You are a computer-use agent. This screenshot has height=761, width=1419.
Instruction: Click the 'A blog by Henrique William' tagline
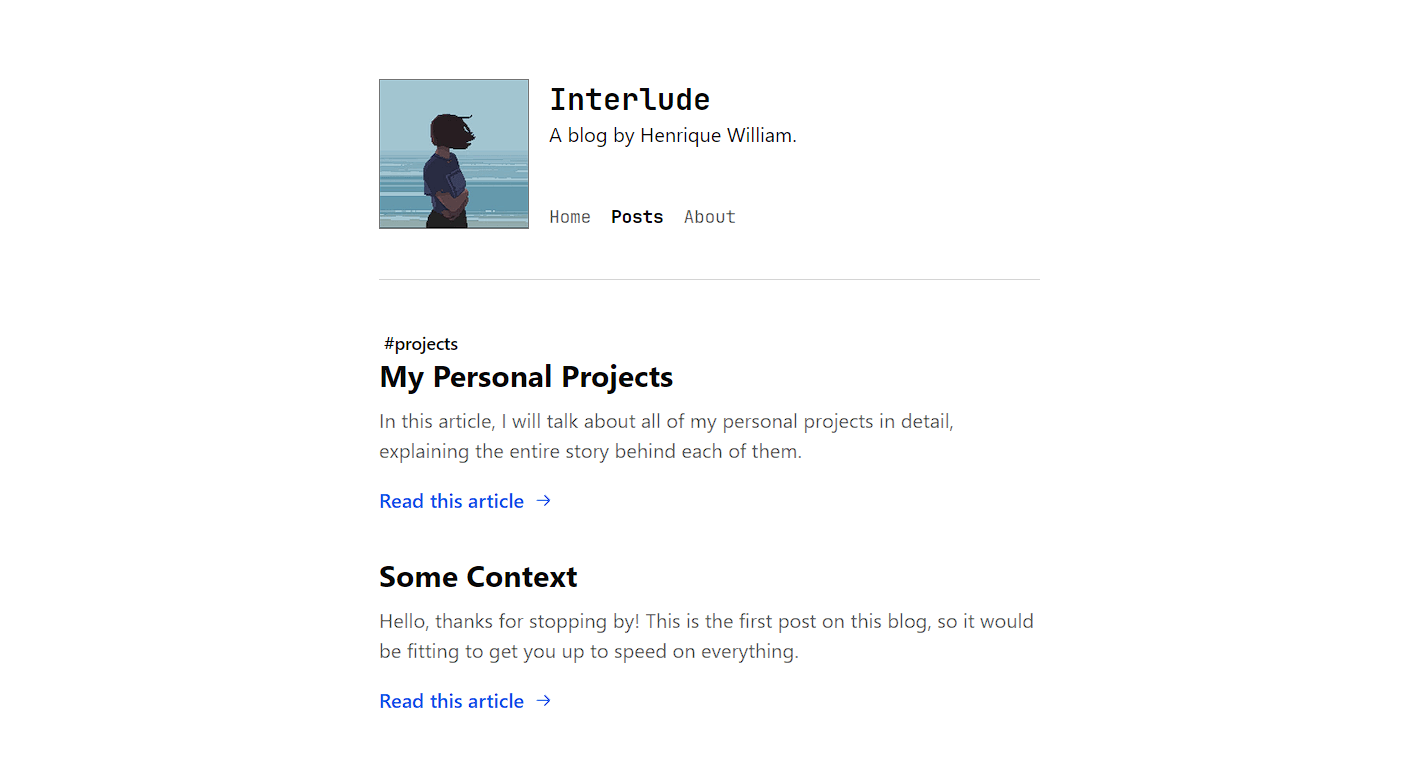673,135
